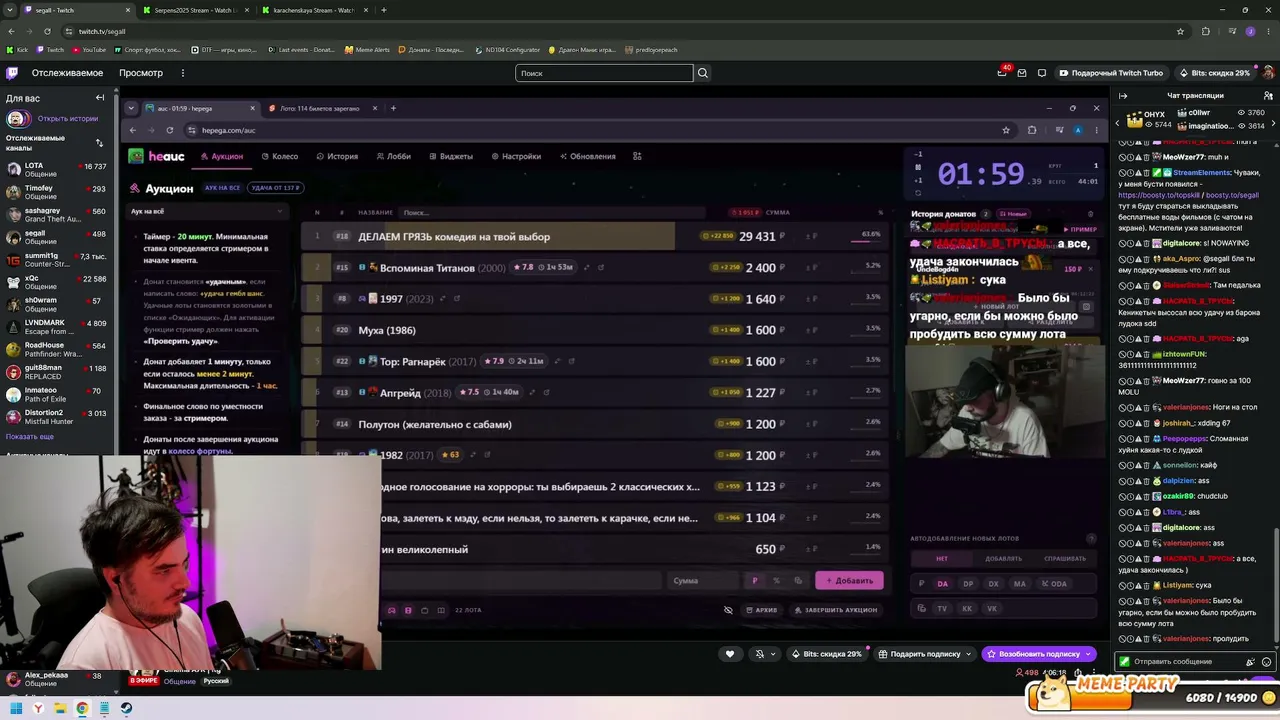Toggle the DA donation source

(x=942, y=584)
